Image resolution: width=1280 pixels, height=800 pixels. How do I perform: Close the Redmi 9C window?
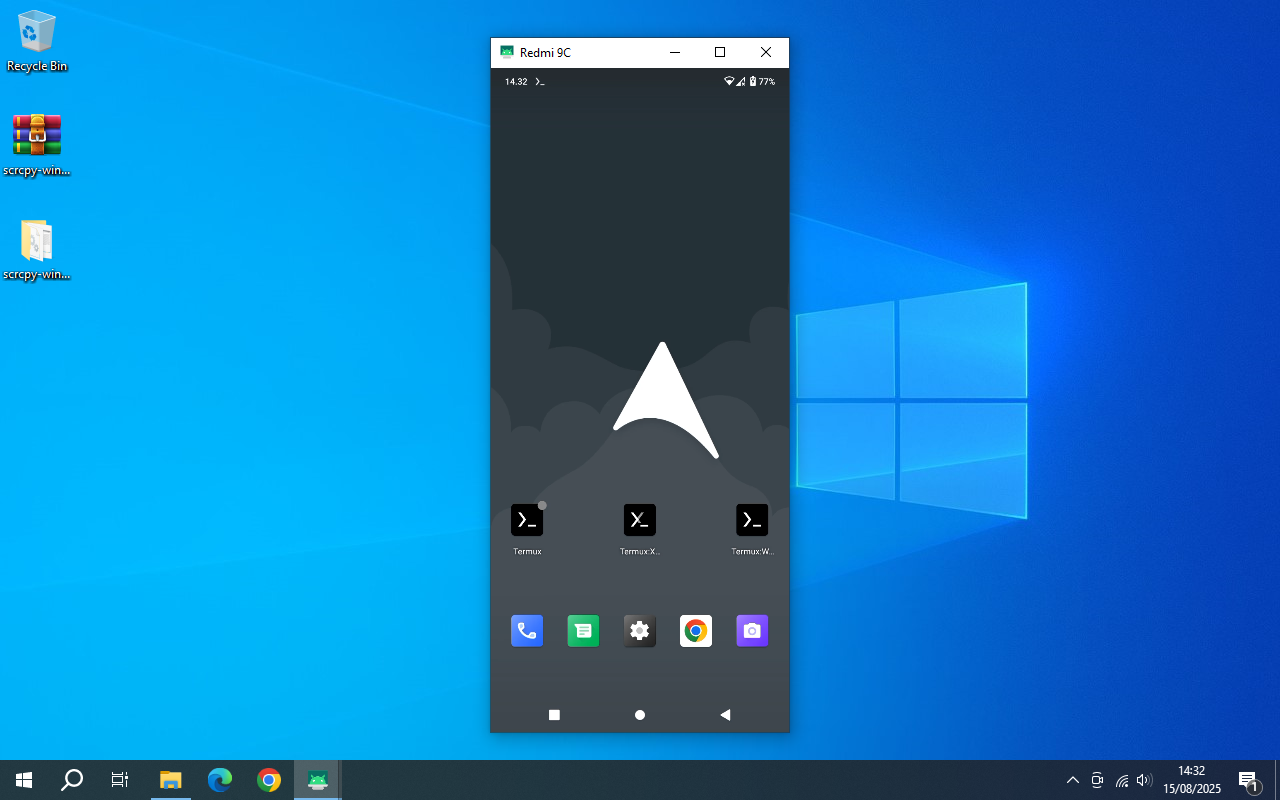pyautogui.click(x=766, y=53)
